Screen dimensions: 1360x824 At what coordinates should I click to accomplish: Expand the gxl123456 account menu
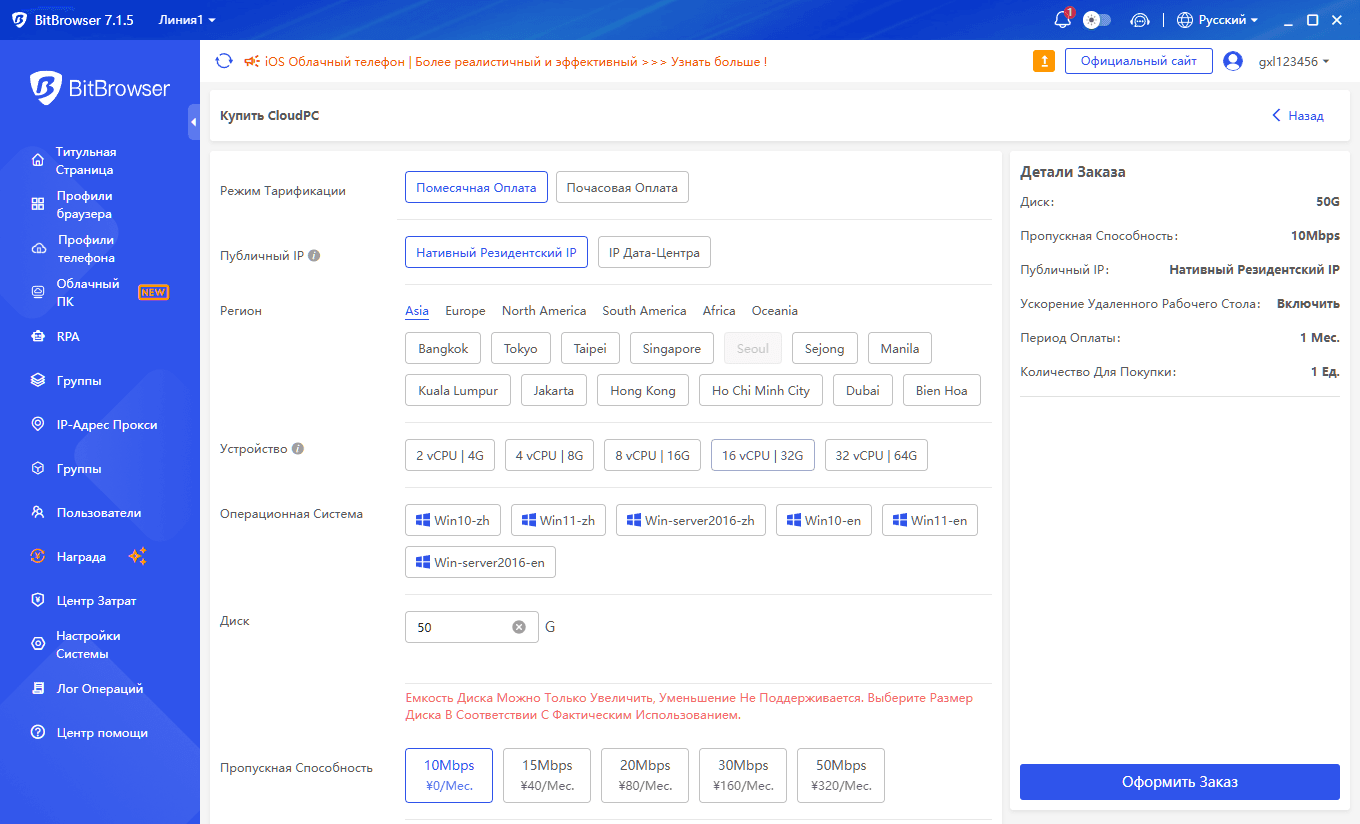1293,61
